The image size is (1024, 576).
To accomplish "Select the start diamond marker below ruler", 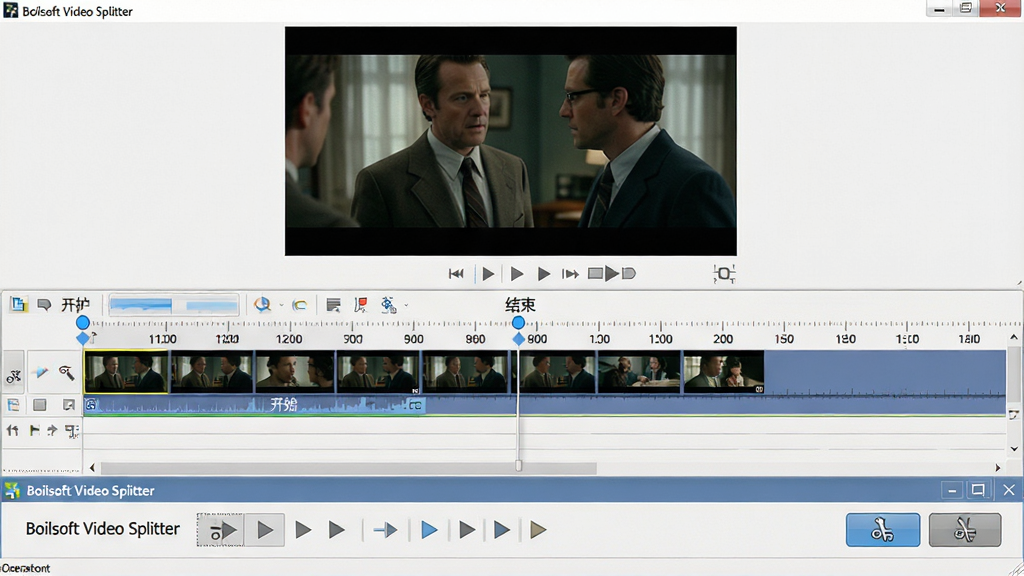I will [83, 338].
